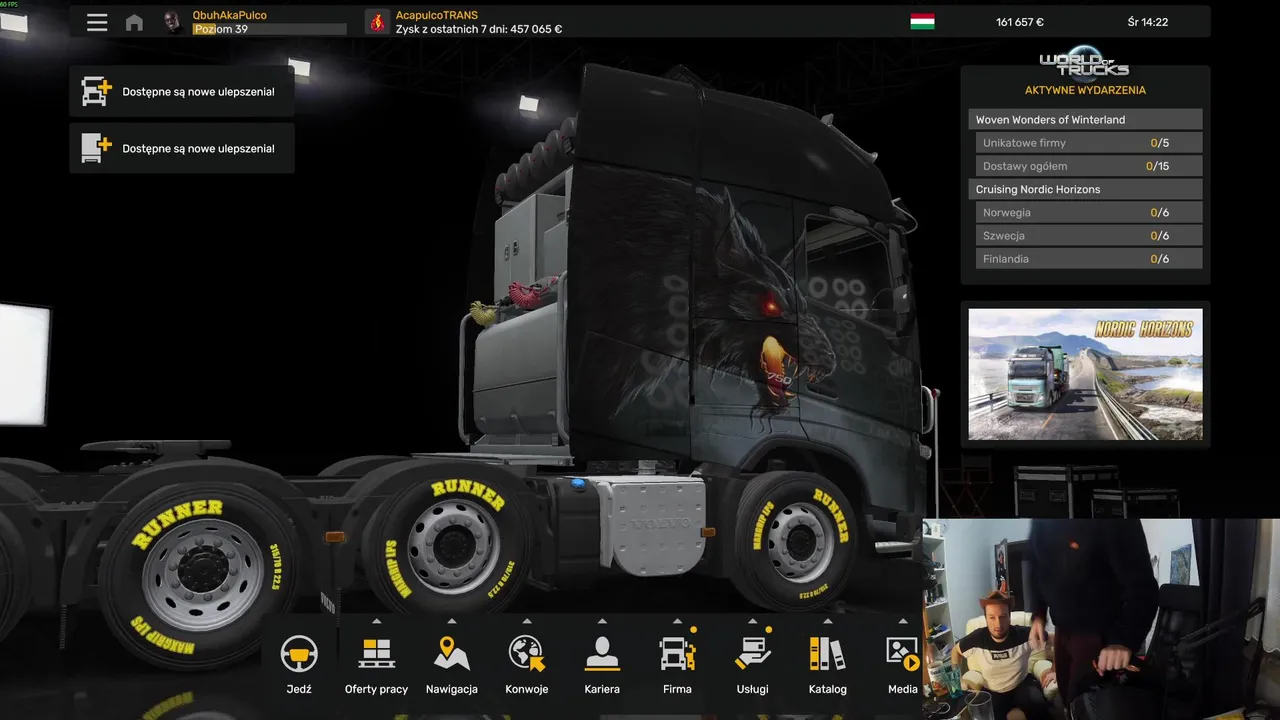Click the Śr 14:22 game clock

click(1147, 22)
